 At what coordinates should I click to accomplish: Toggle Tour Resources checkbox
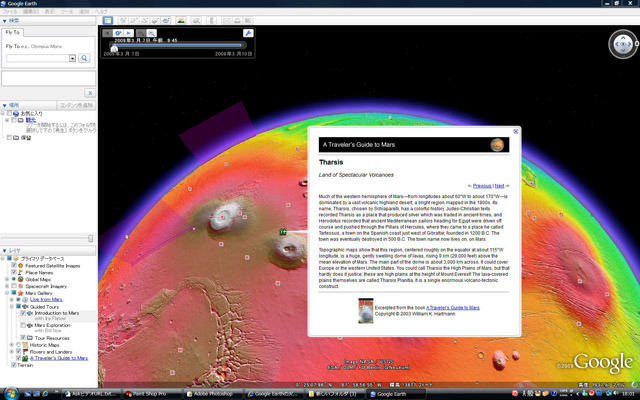point(23,338)
